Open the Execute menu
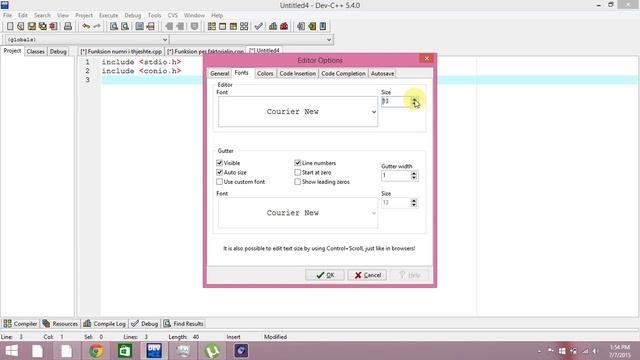The width and height of the screenshot is (640, 360). [x=109, y=15]
